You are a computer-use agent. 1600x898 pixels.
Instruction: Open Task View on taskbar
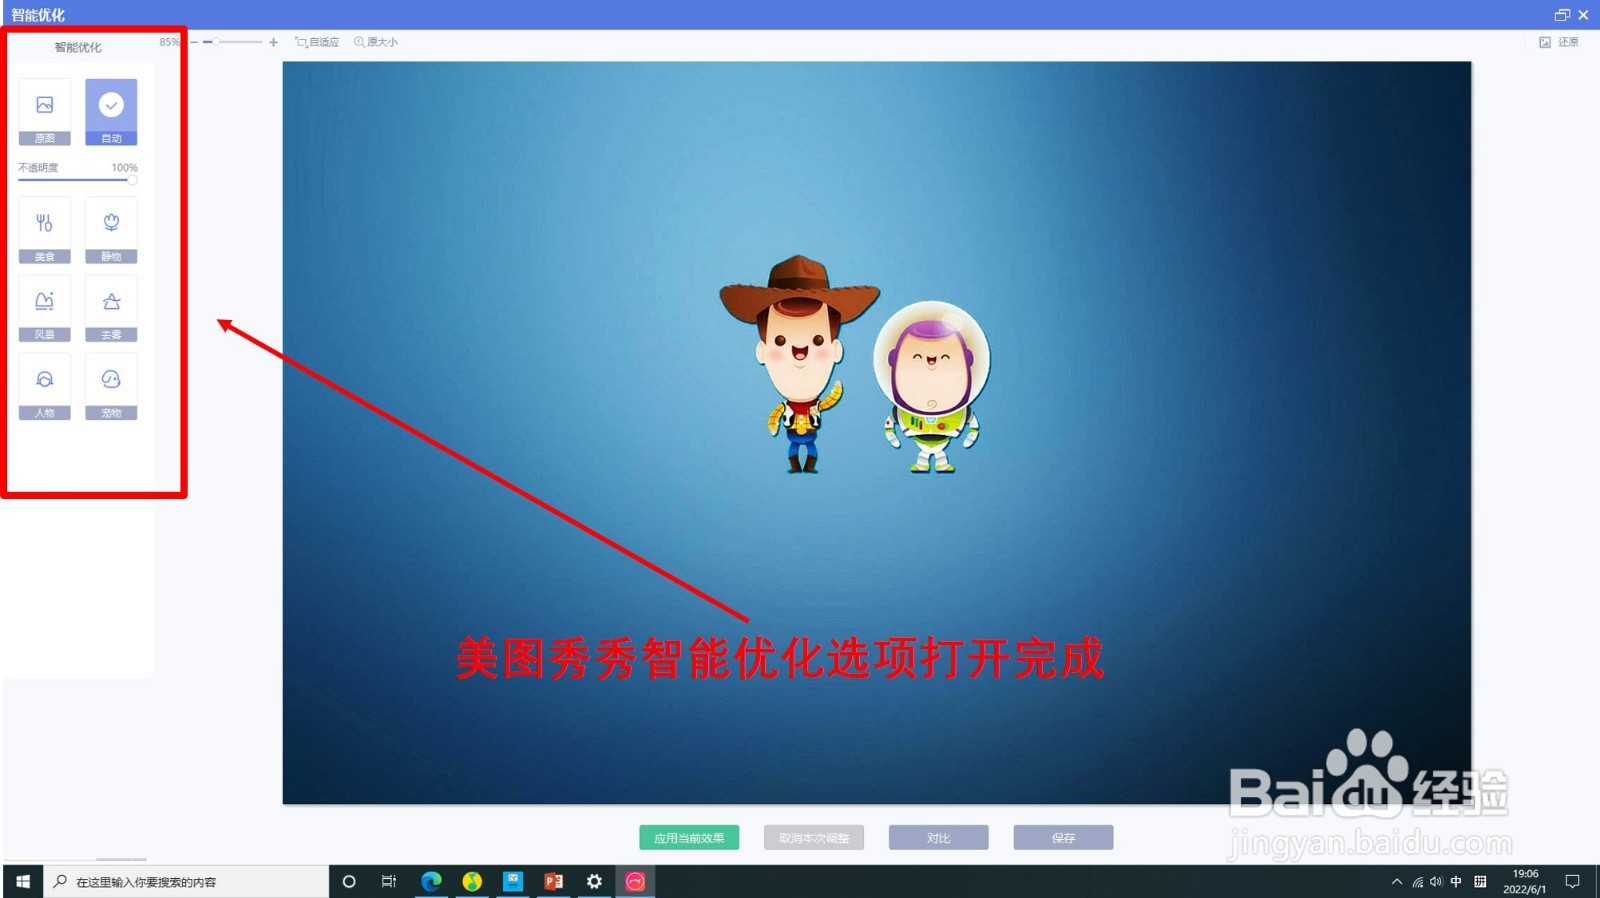[x=389, y=881]
